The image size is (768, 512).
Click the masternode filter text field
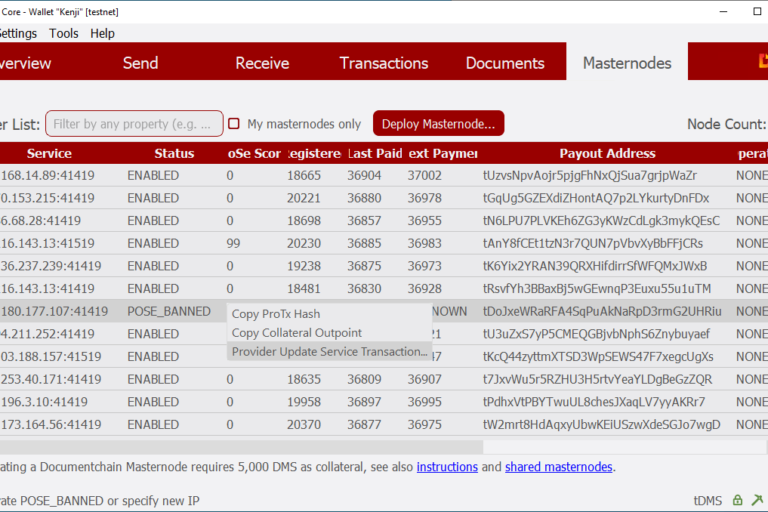tap(134, 124)
